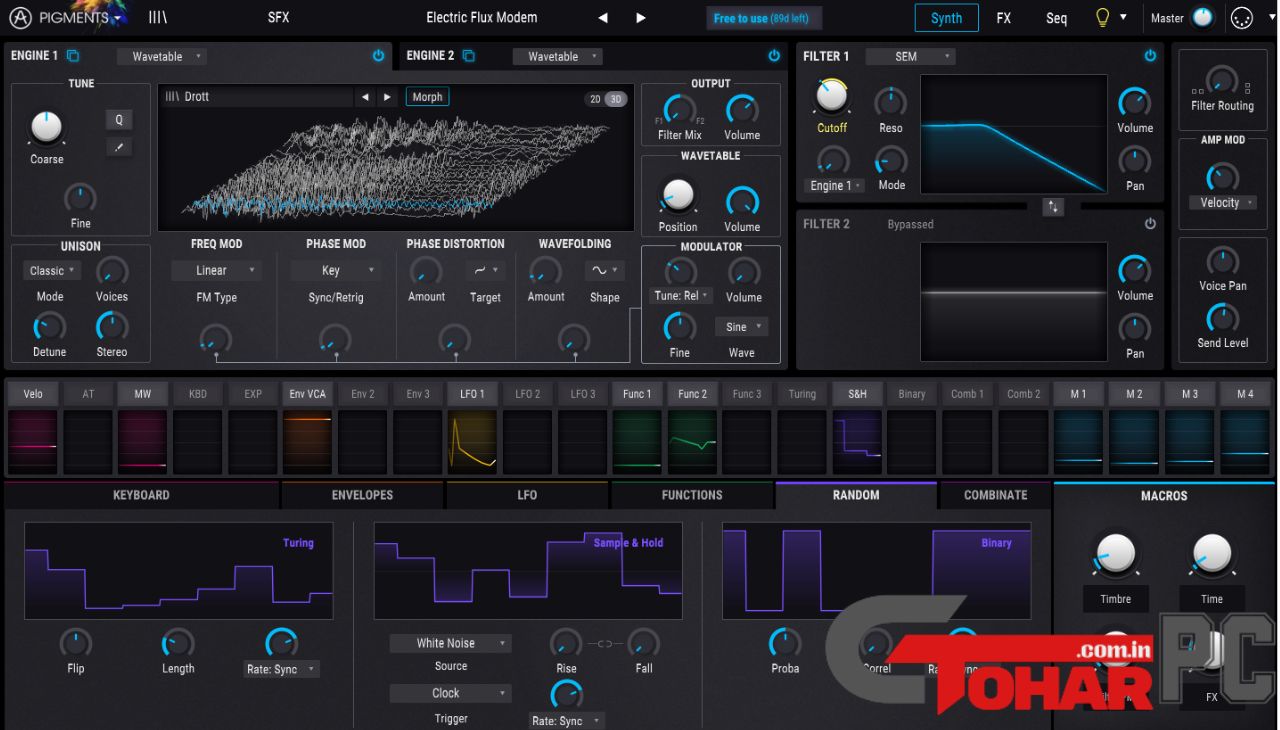This screenshot has height=730, width=1280.
Task: Select the Func 2 modulation source
Action: click(692, 394)
